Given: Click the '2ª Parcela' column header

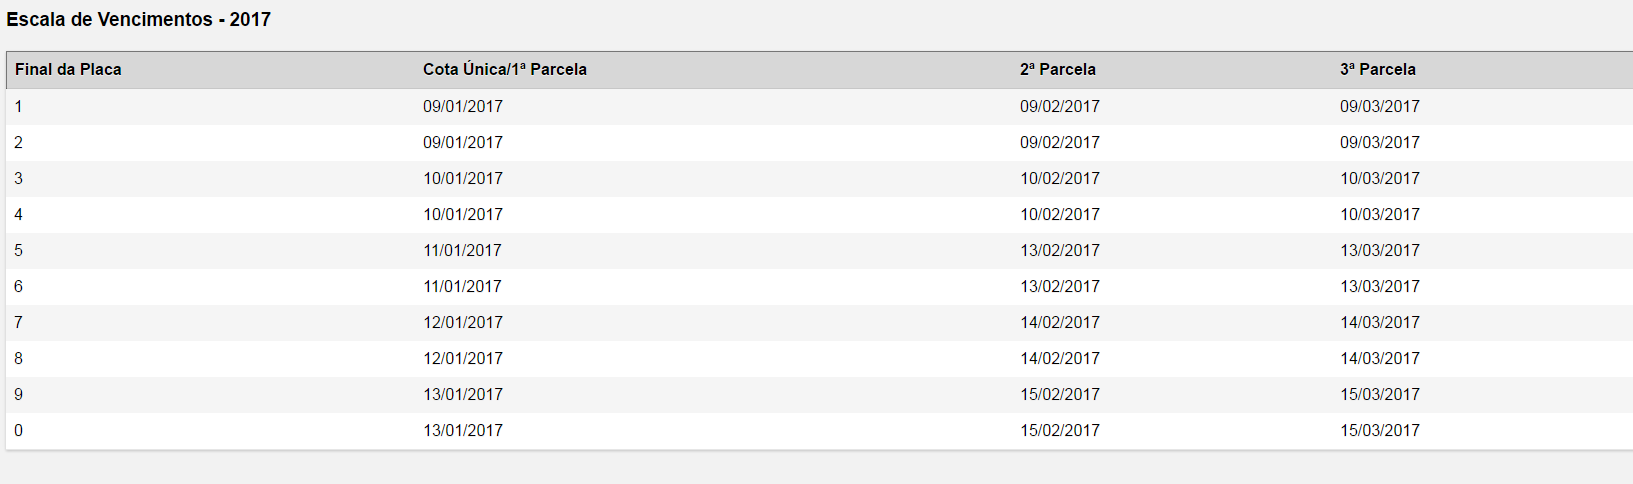Looking at the screenshot, I should point(1058,69).
